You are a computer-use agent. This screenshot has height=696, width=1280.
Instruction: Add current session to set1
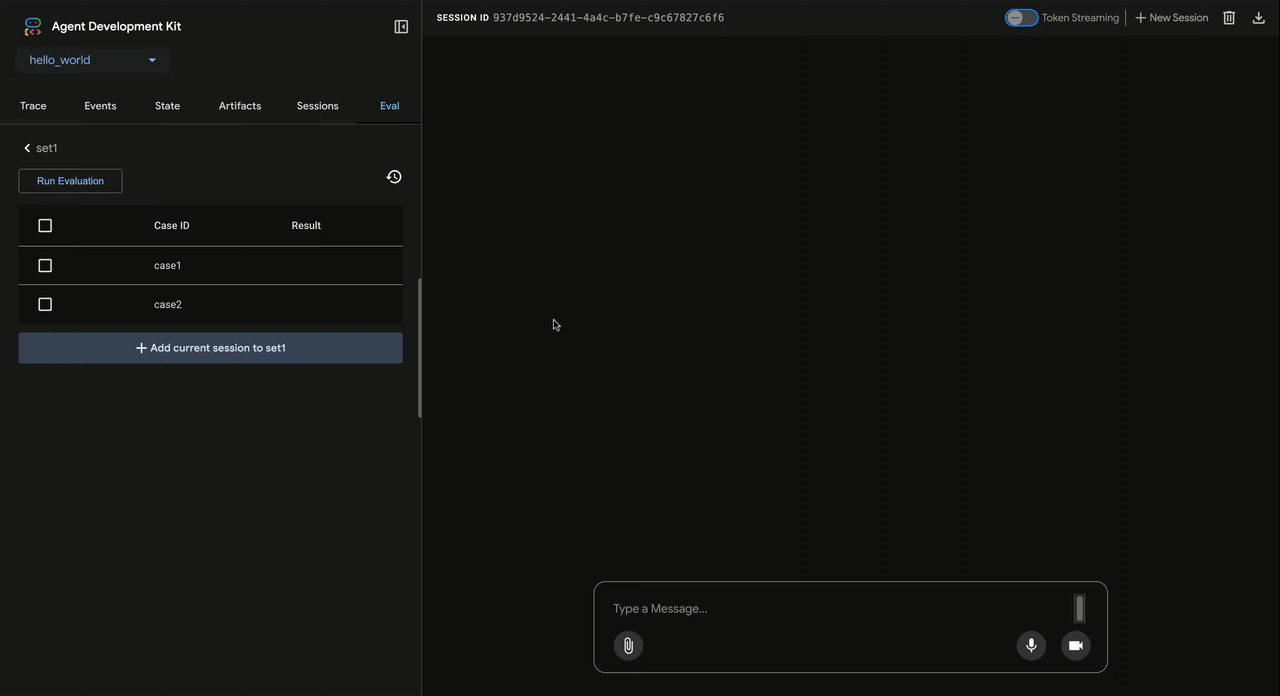tap(210, 347)
